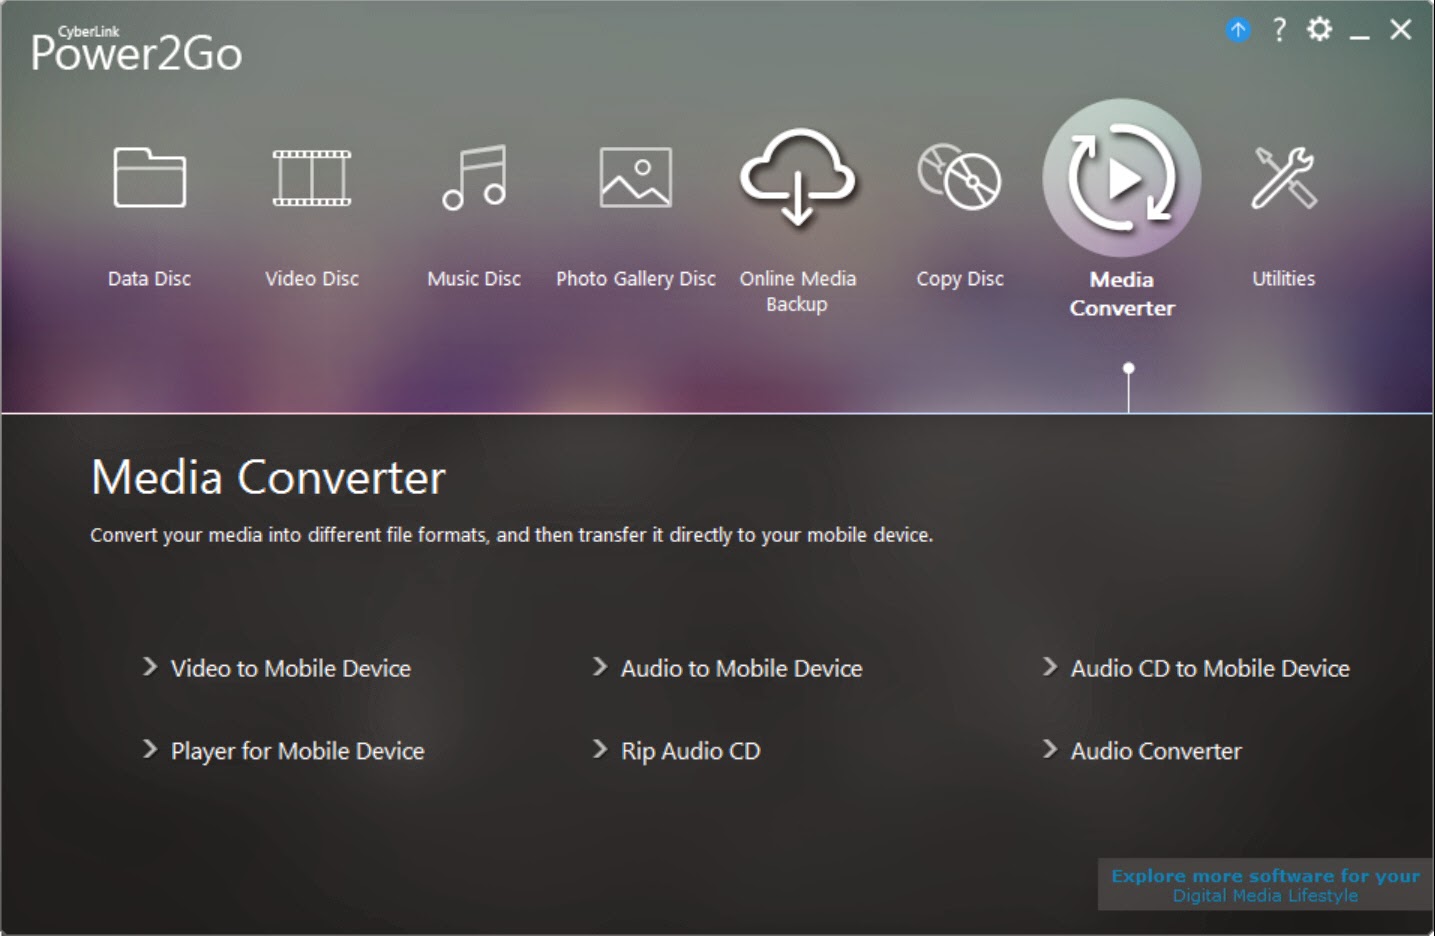The image size is (1435, 936).
Task: Open the Photo Gallery Disc picture icon
Action: tap(636, 178)
